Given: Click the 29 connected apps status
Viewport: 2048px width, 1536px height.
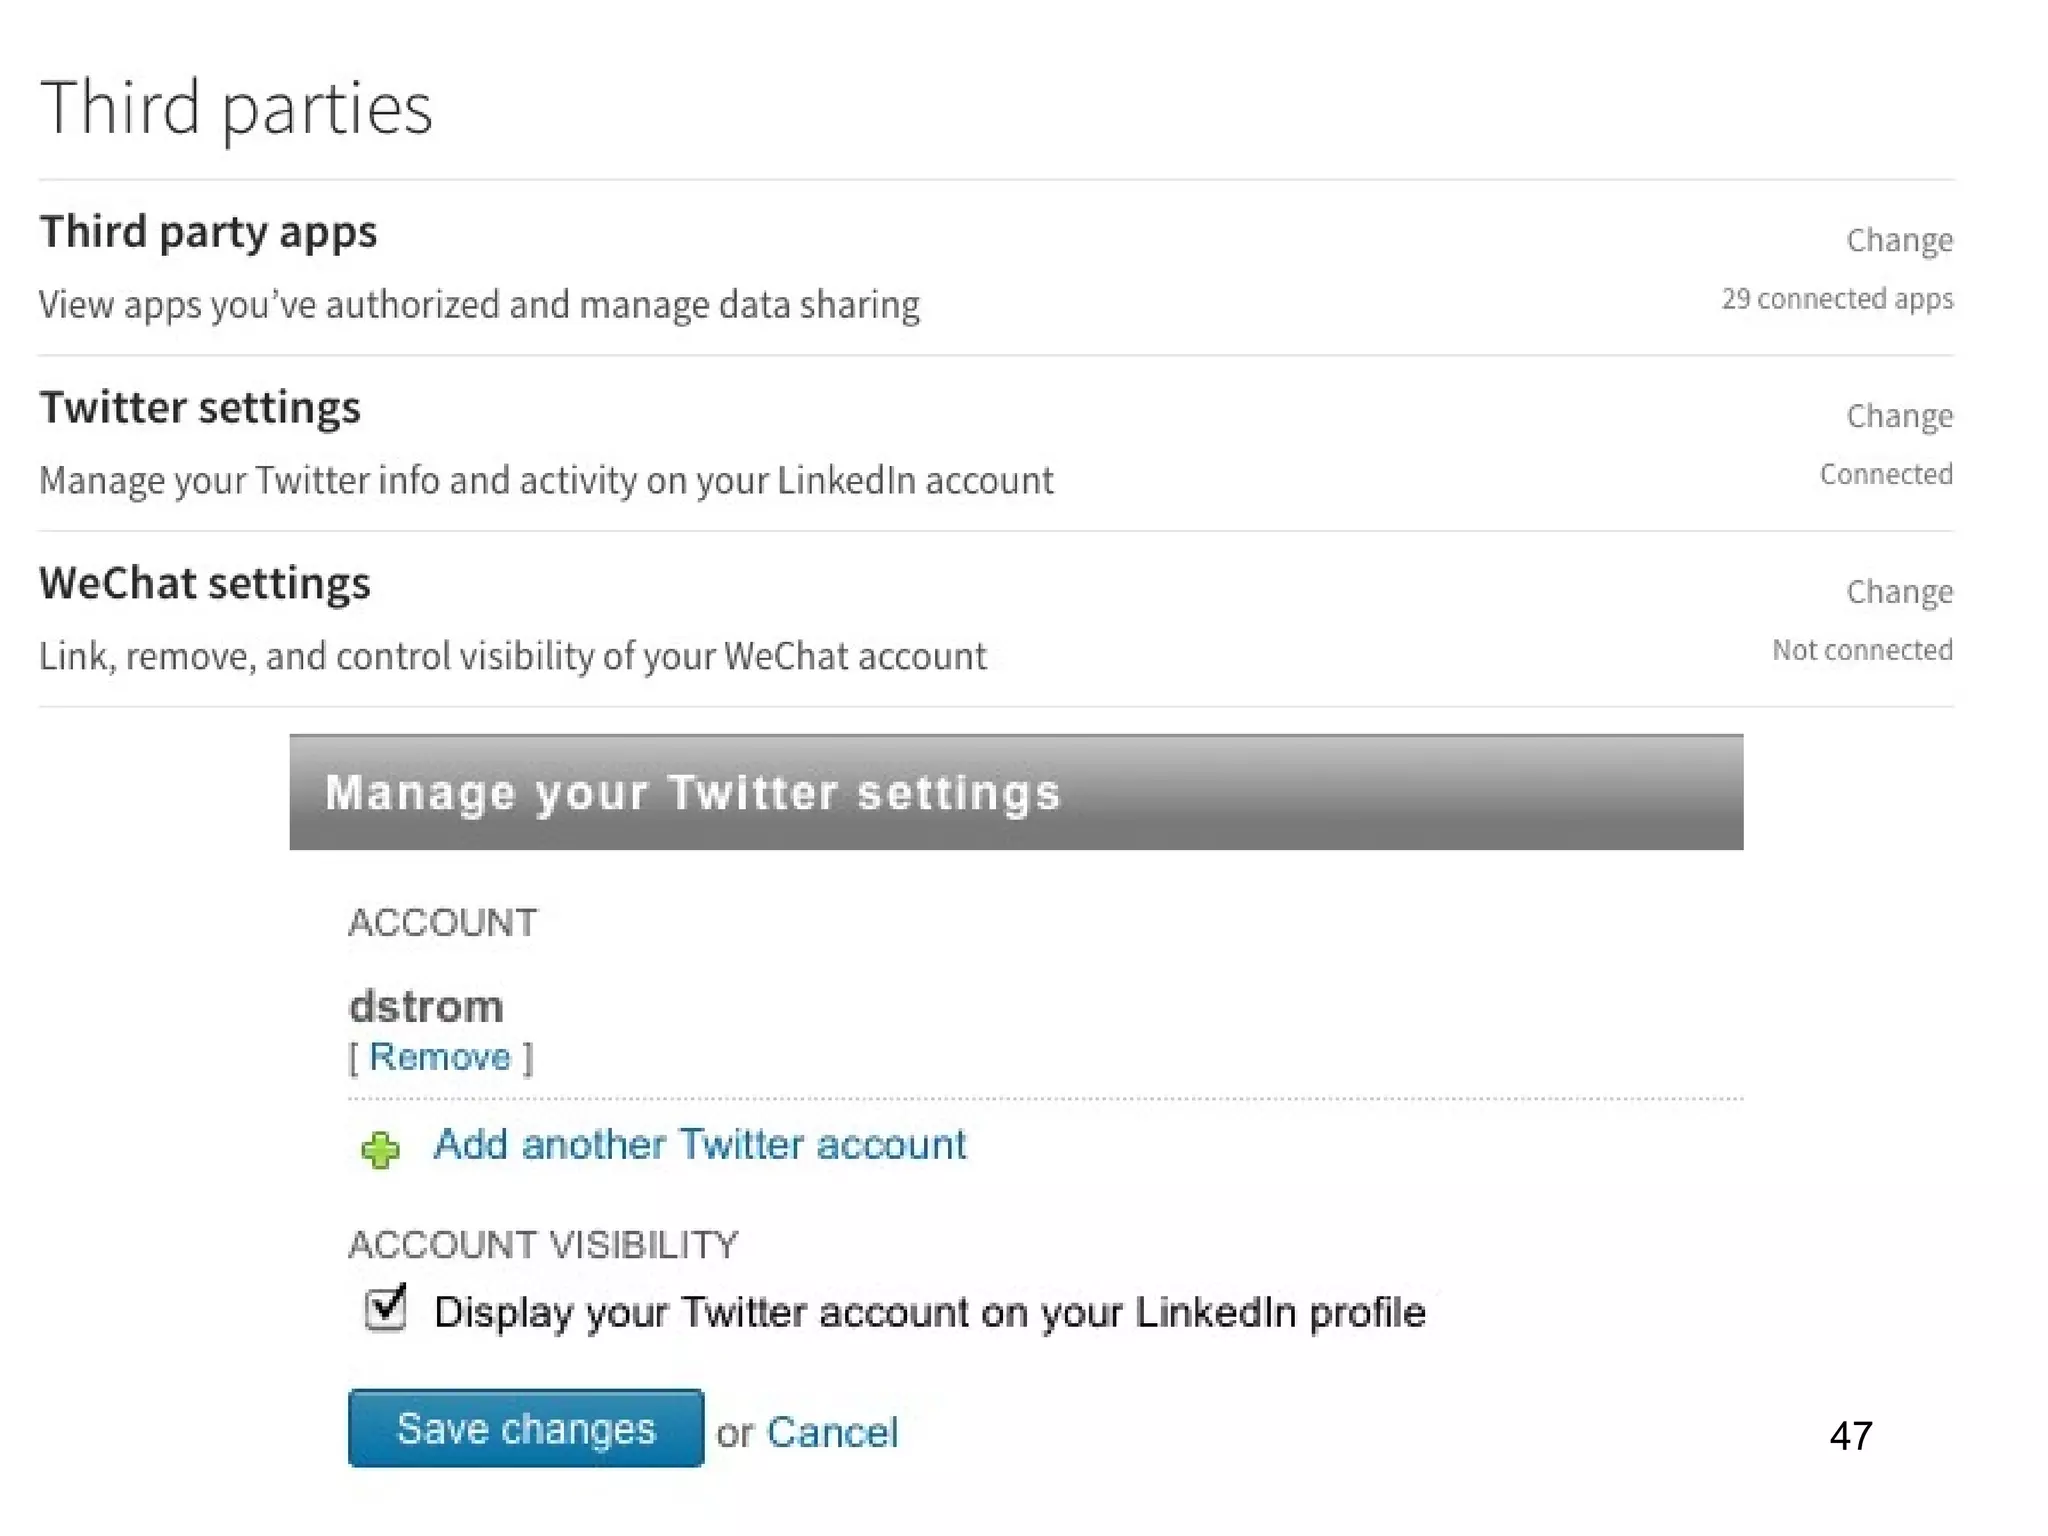Looking at the screenshot, I should [x=1836, y=299].
